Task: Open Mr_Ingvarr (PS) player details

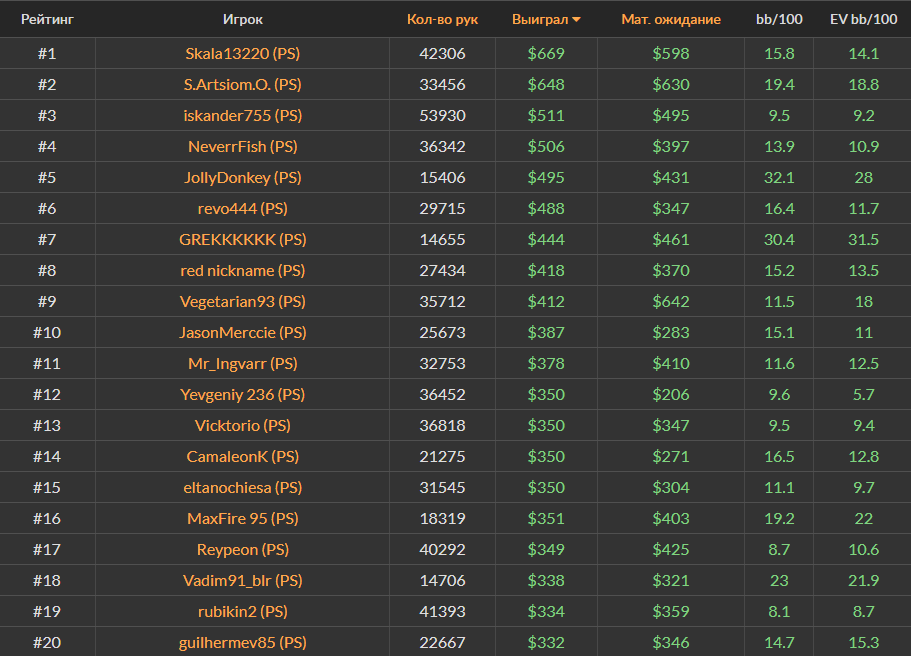Action: coord(243,364)
